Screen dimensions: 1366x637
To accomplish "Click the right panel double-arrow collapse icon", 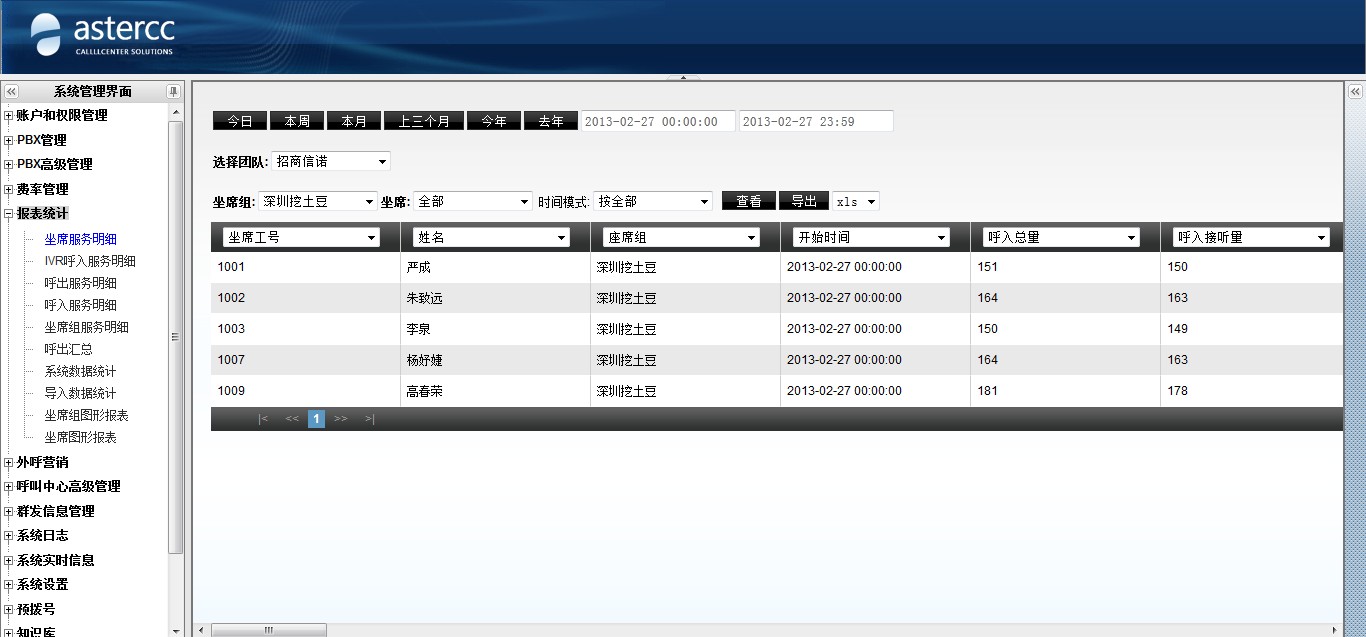I will 1355,92.
